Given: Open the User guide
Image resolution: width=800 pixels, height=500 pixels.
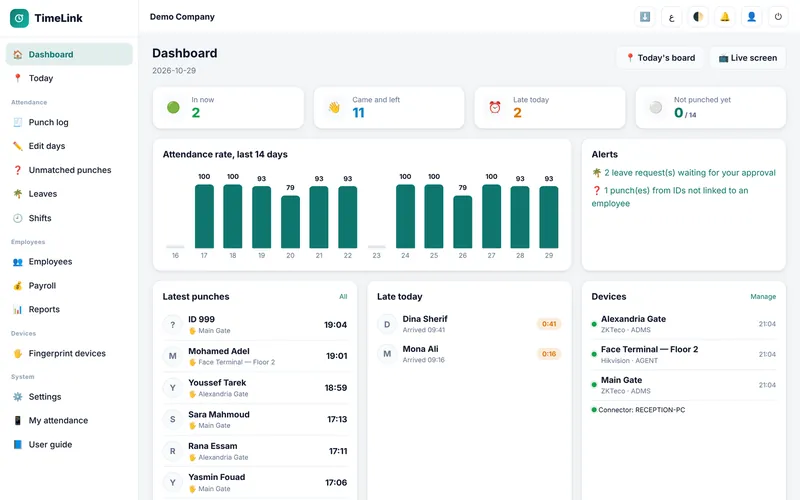Looking at the screenshot, I should point(69,444).
